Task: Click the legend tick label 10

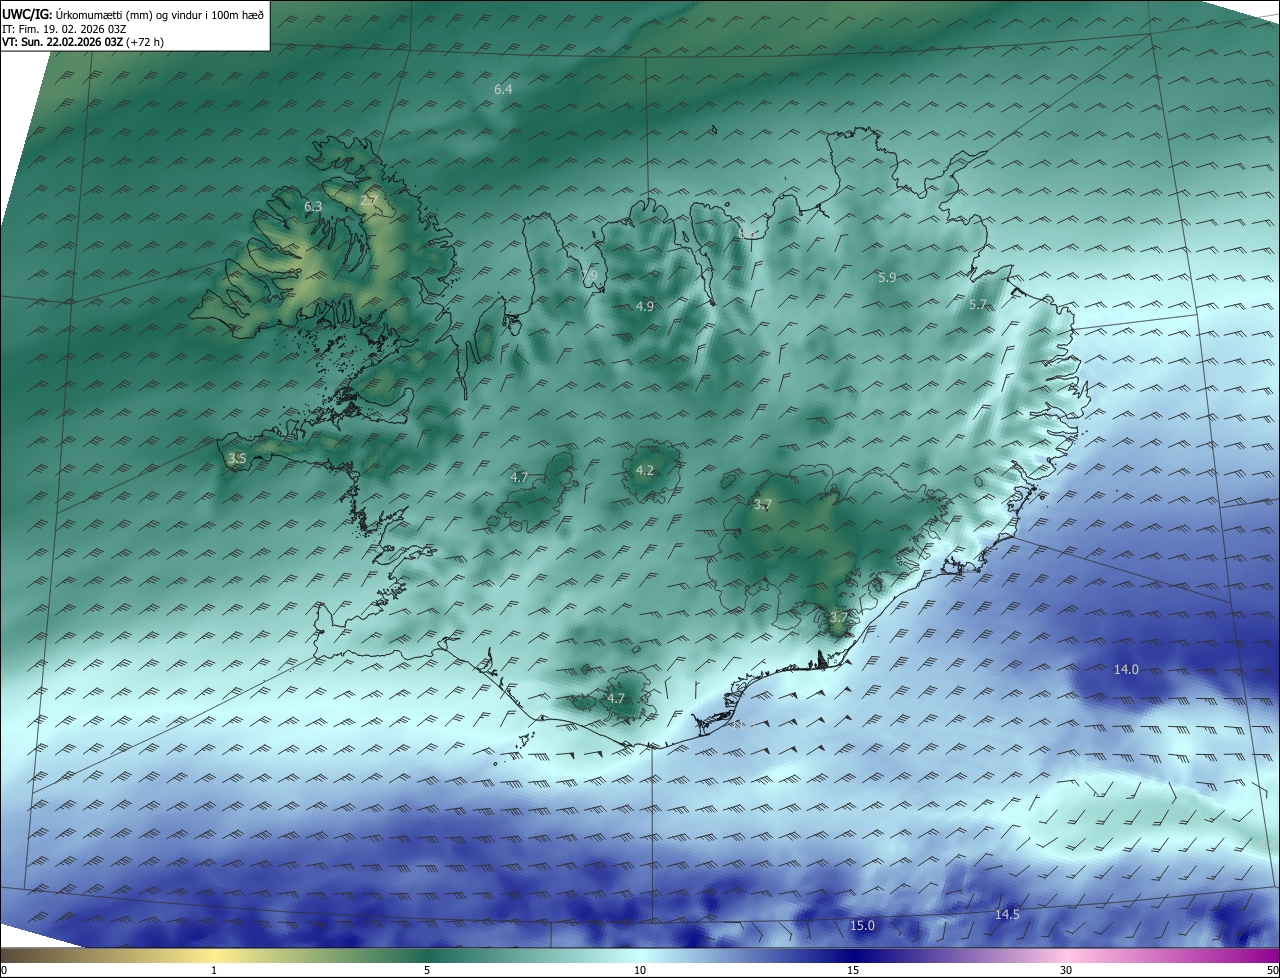Action: pos(640,970)
